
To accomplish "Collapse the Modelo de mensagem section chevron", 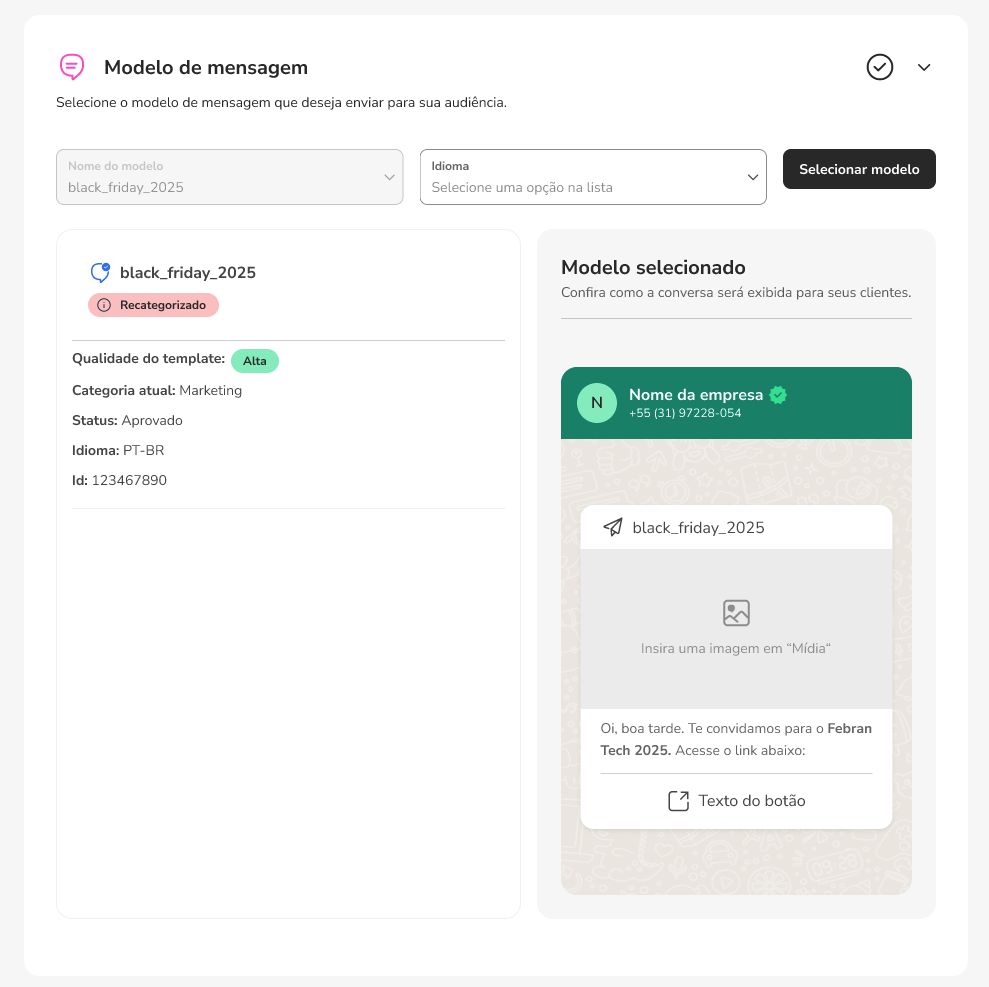I will tap(924, 67).
